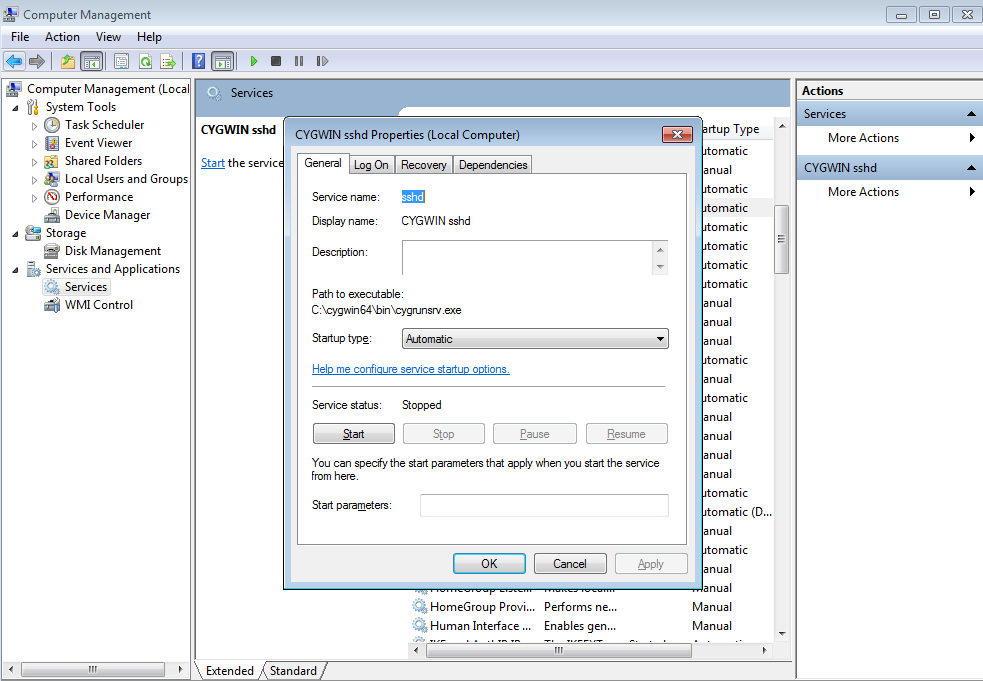
Task: Open the Help icon in the toolbar
Action: pos(197,61)
